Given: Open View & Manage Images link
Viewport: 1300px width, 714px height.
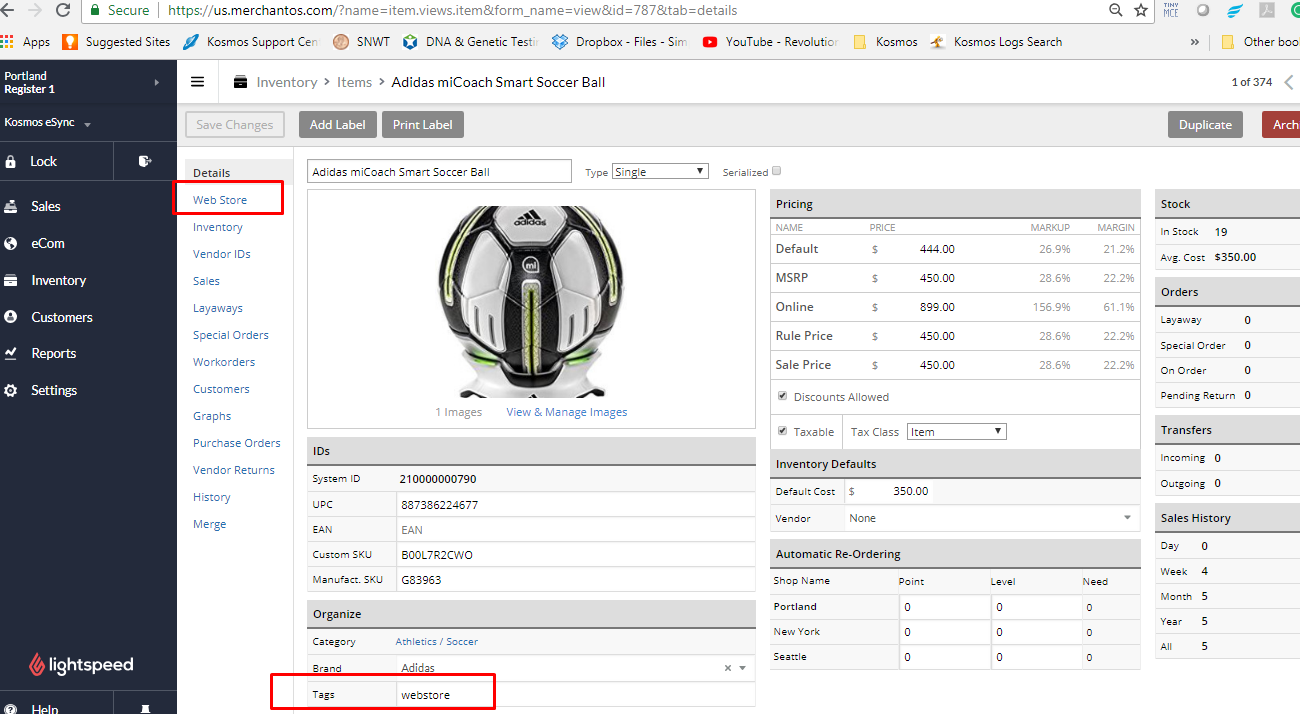Looking at the screenshot, I should [567, 412].
